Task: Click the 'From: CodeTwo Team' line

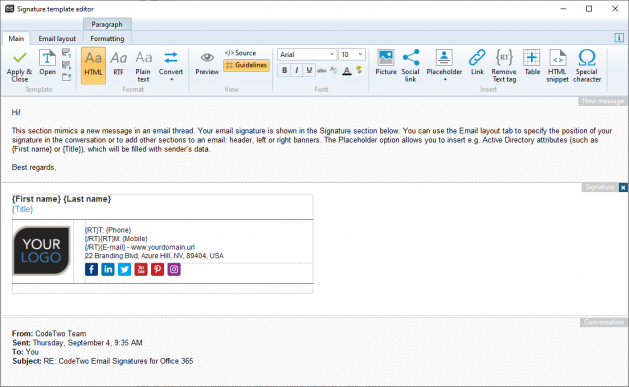Action: [49, 334]
